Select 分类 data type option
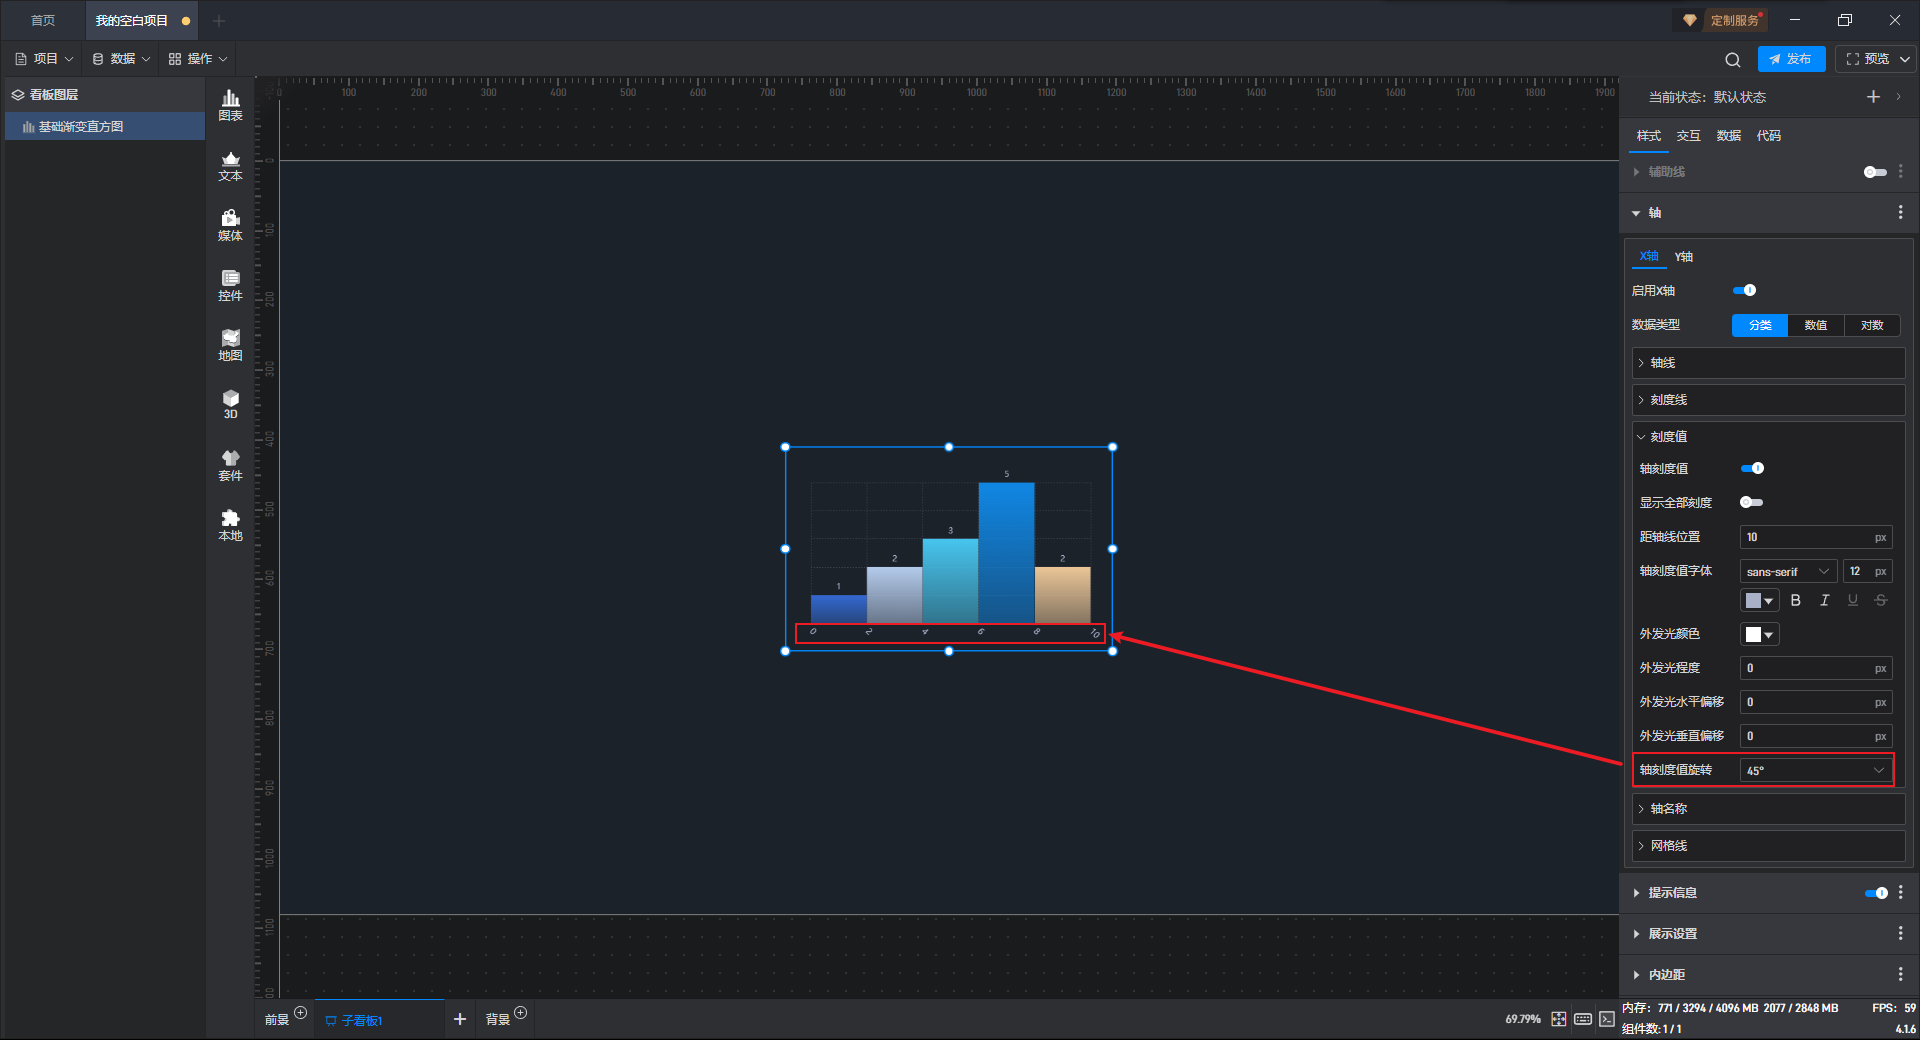1920x1040 pixels. (1760, 325)
